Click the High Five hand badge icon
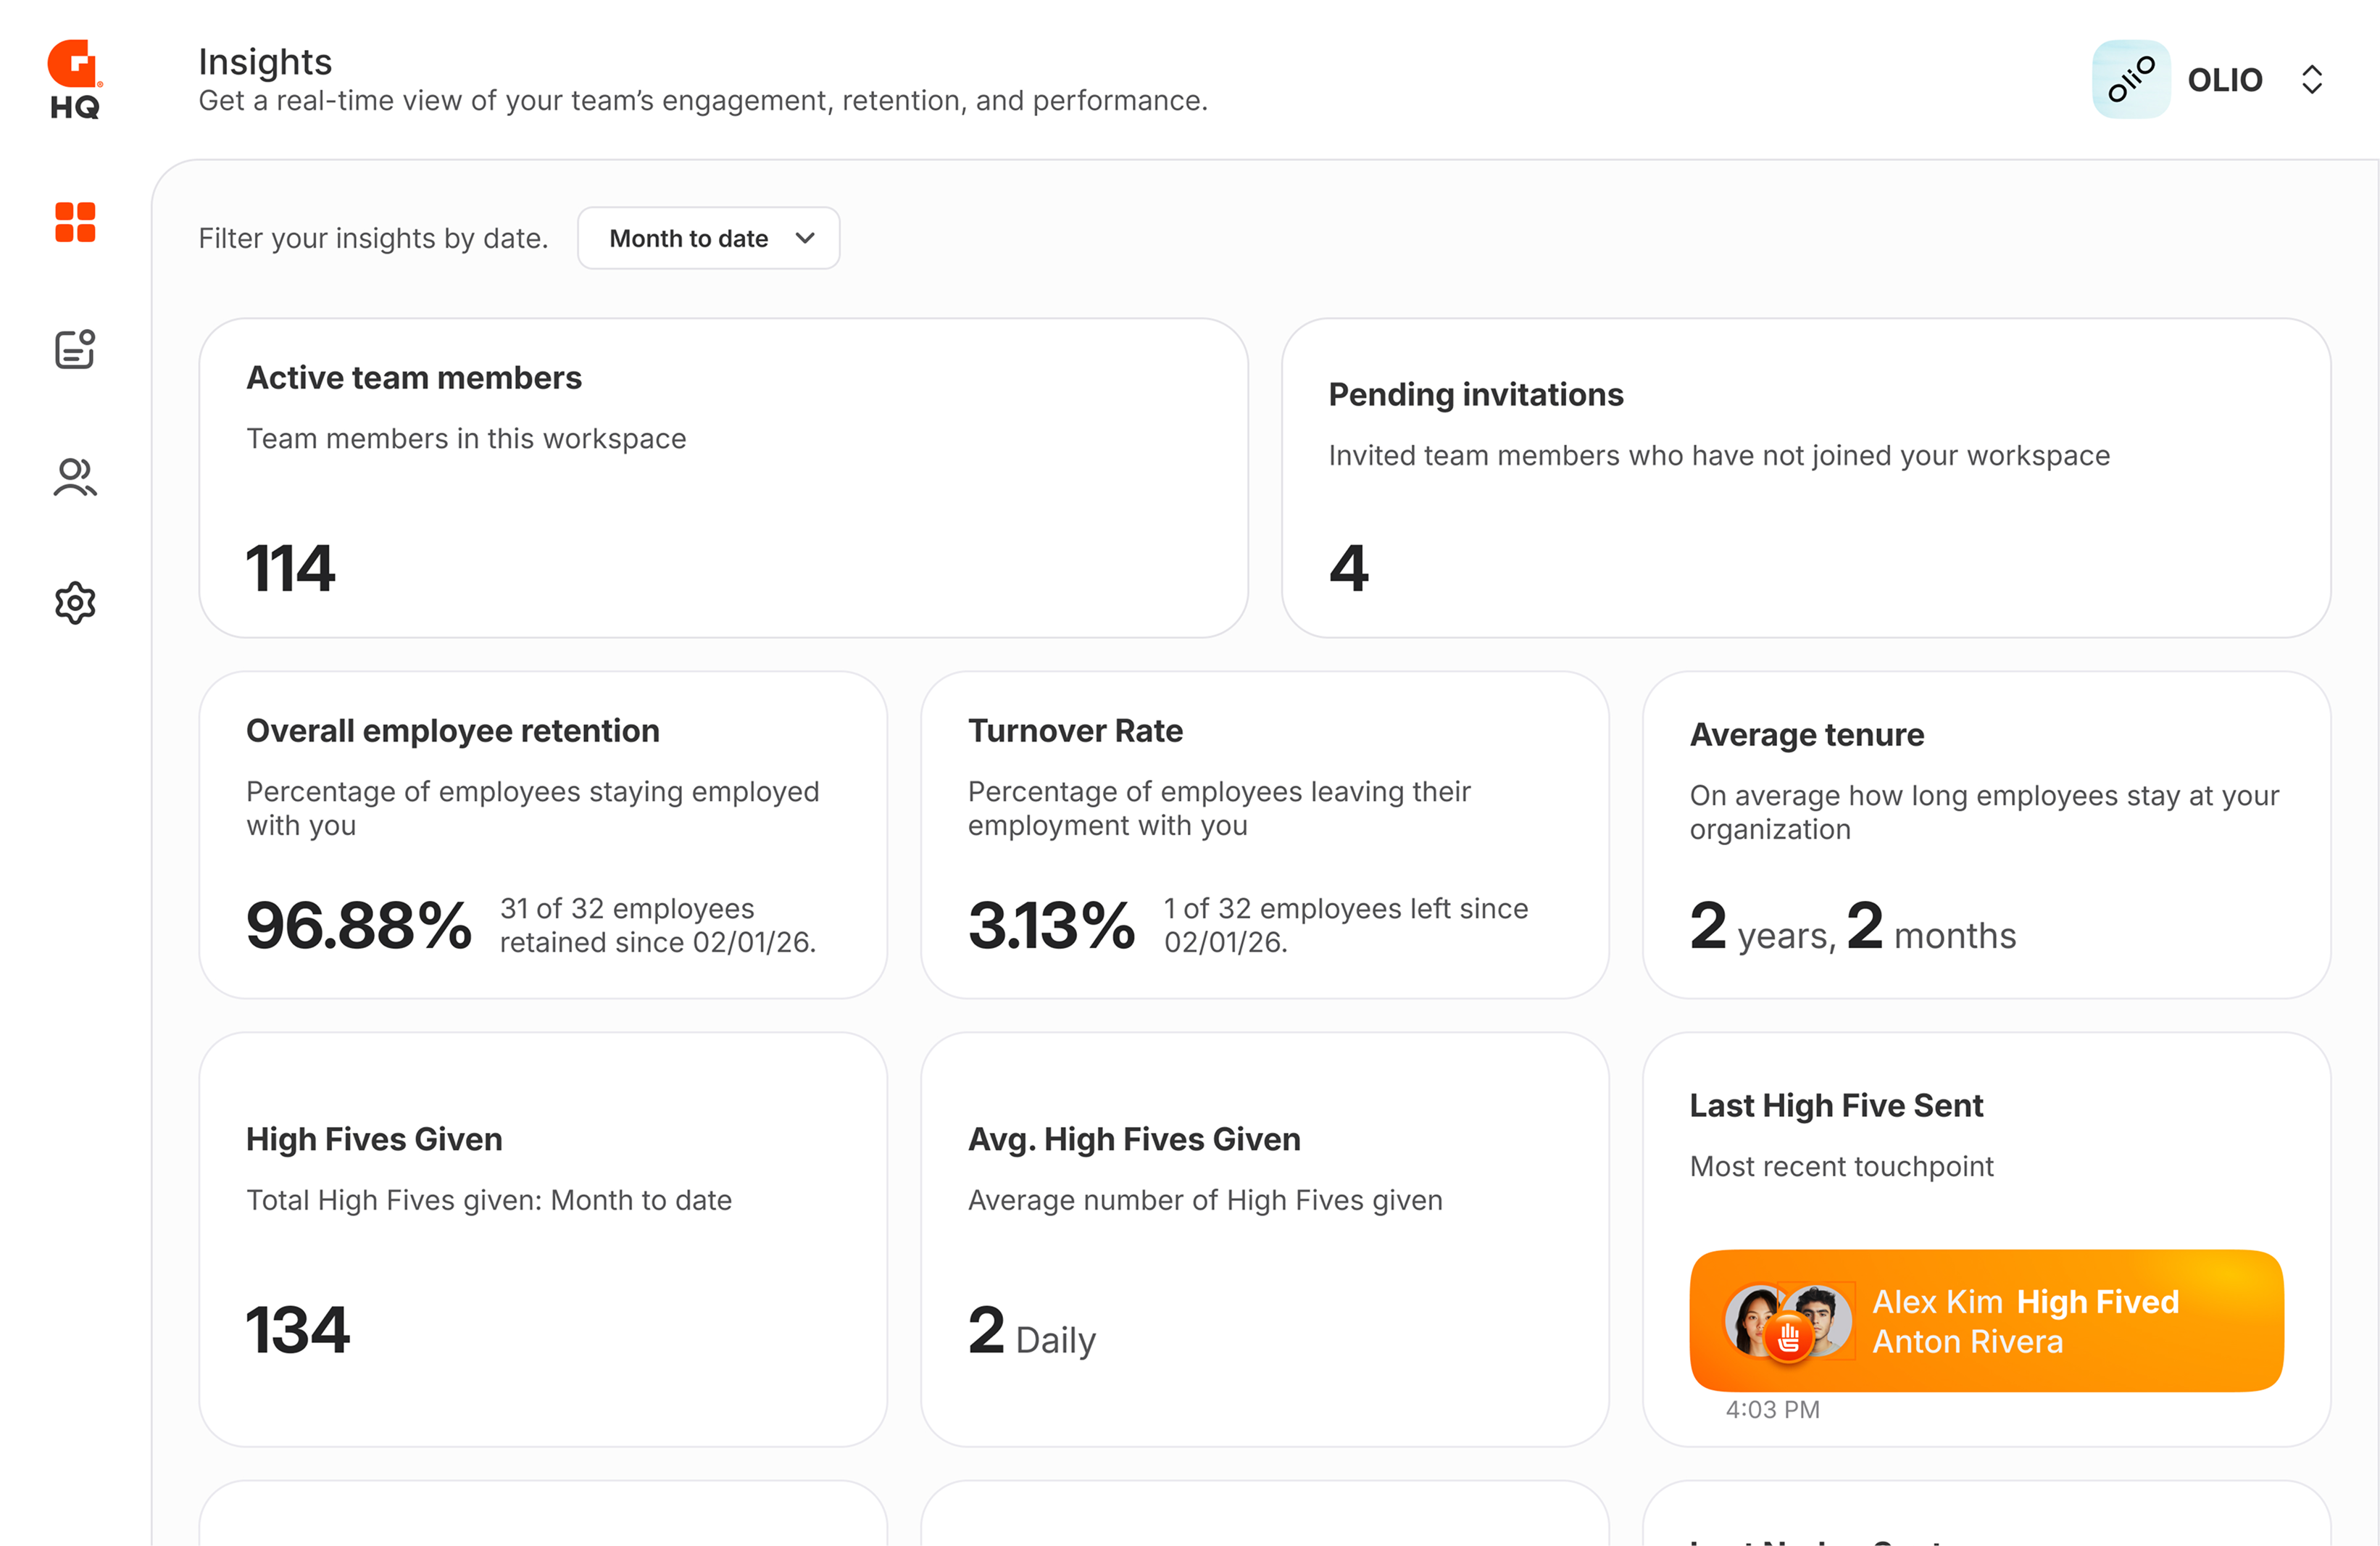Viewport: 2380px width, 1546px height. (x=1789, y=1336)
